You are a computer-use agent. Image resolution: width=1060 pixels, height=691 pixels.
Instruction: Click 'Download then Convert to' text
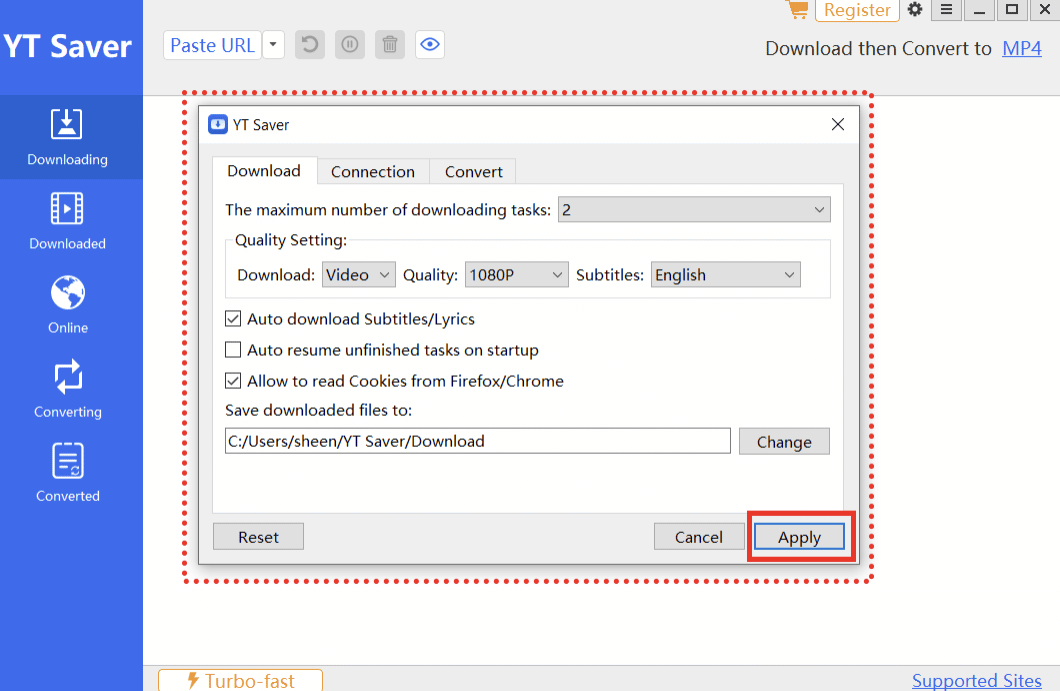pyautogui.click(x=878, y=49)
